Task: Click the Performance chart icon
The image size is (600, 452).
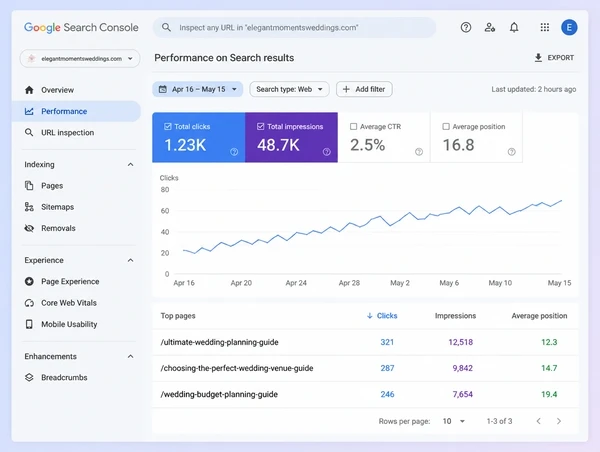Action: 29,111
